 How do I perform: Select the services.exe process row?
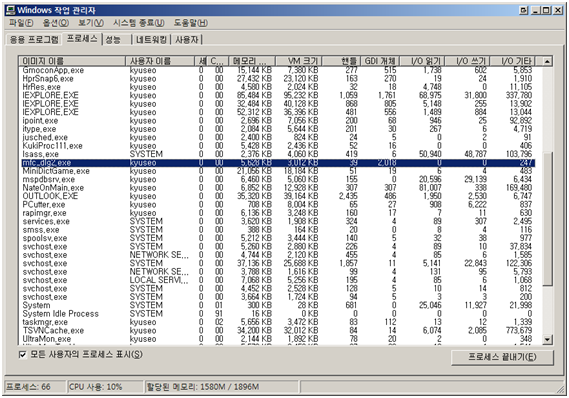(x=277, y=221)
